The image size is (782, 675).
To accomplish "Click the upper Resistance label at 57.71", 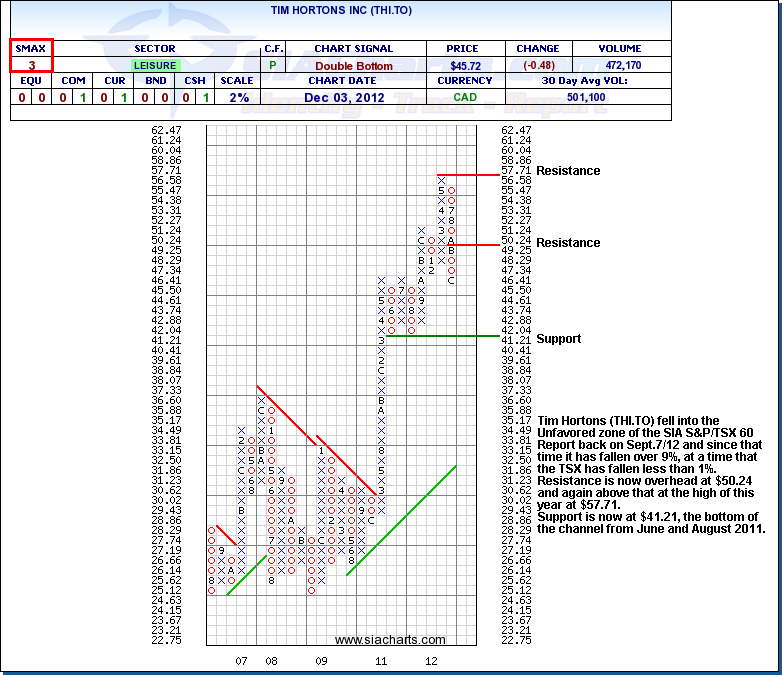I will (568, 171).
